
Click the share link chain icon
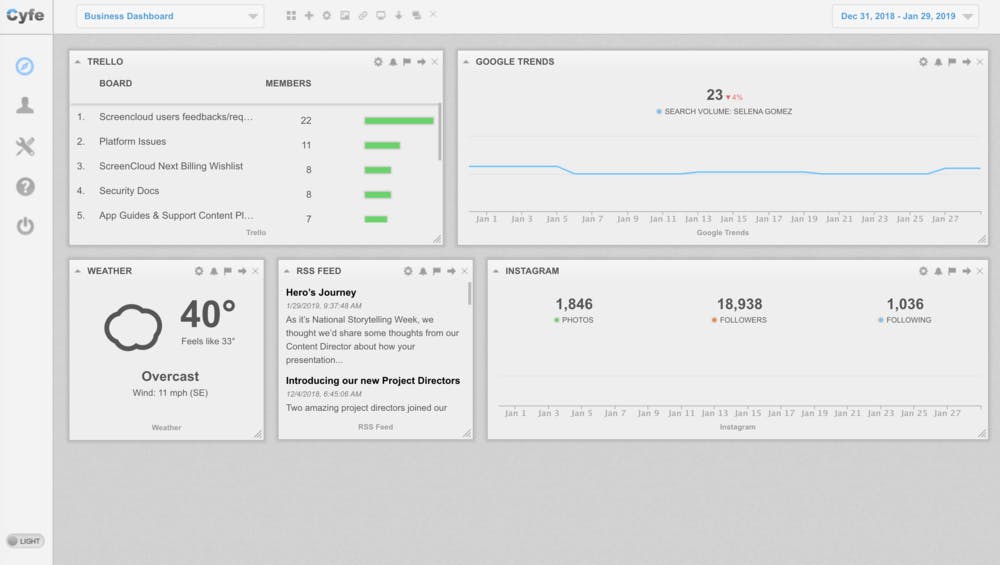tap(362, 15)
